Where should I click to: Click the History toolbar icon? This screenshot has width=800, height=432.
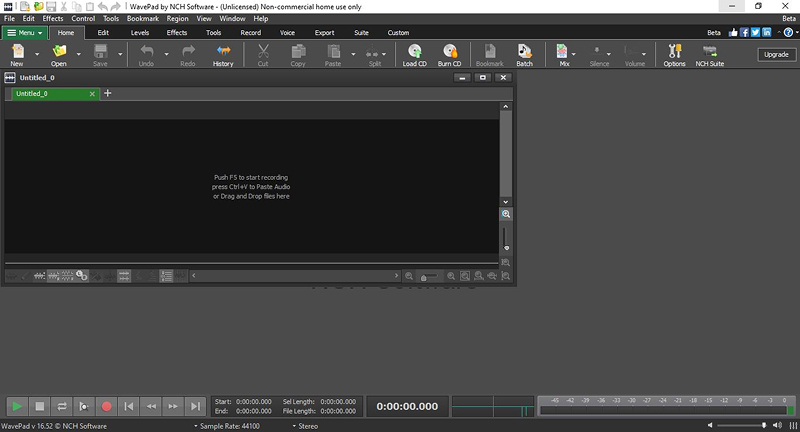coord(223,55)
